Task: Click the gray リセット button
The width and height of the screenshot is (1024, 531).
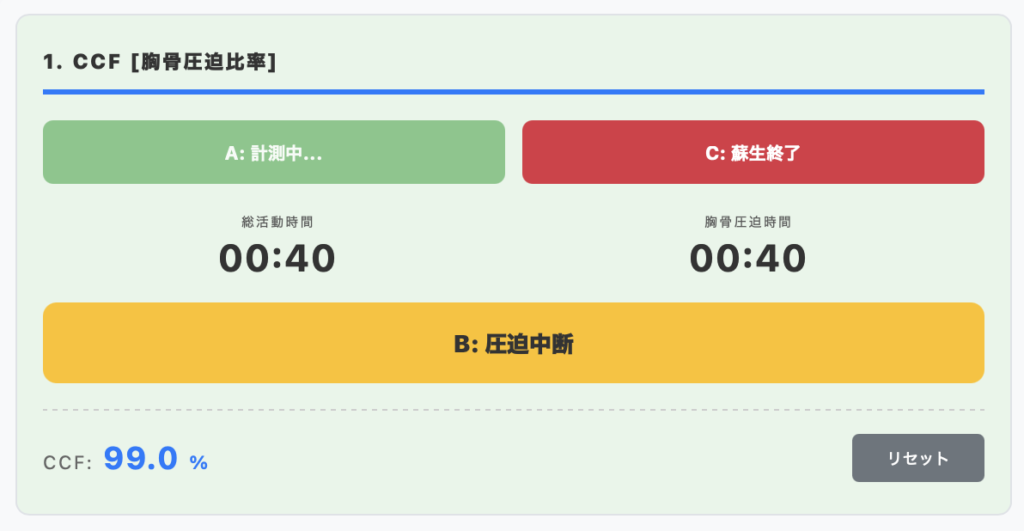Action: coord(917,458)
